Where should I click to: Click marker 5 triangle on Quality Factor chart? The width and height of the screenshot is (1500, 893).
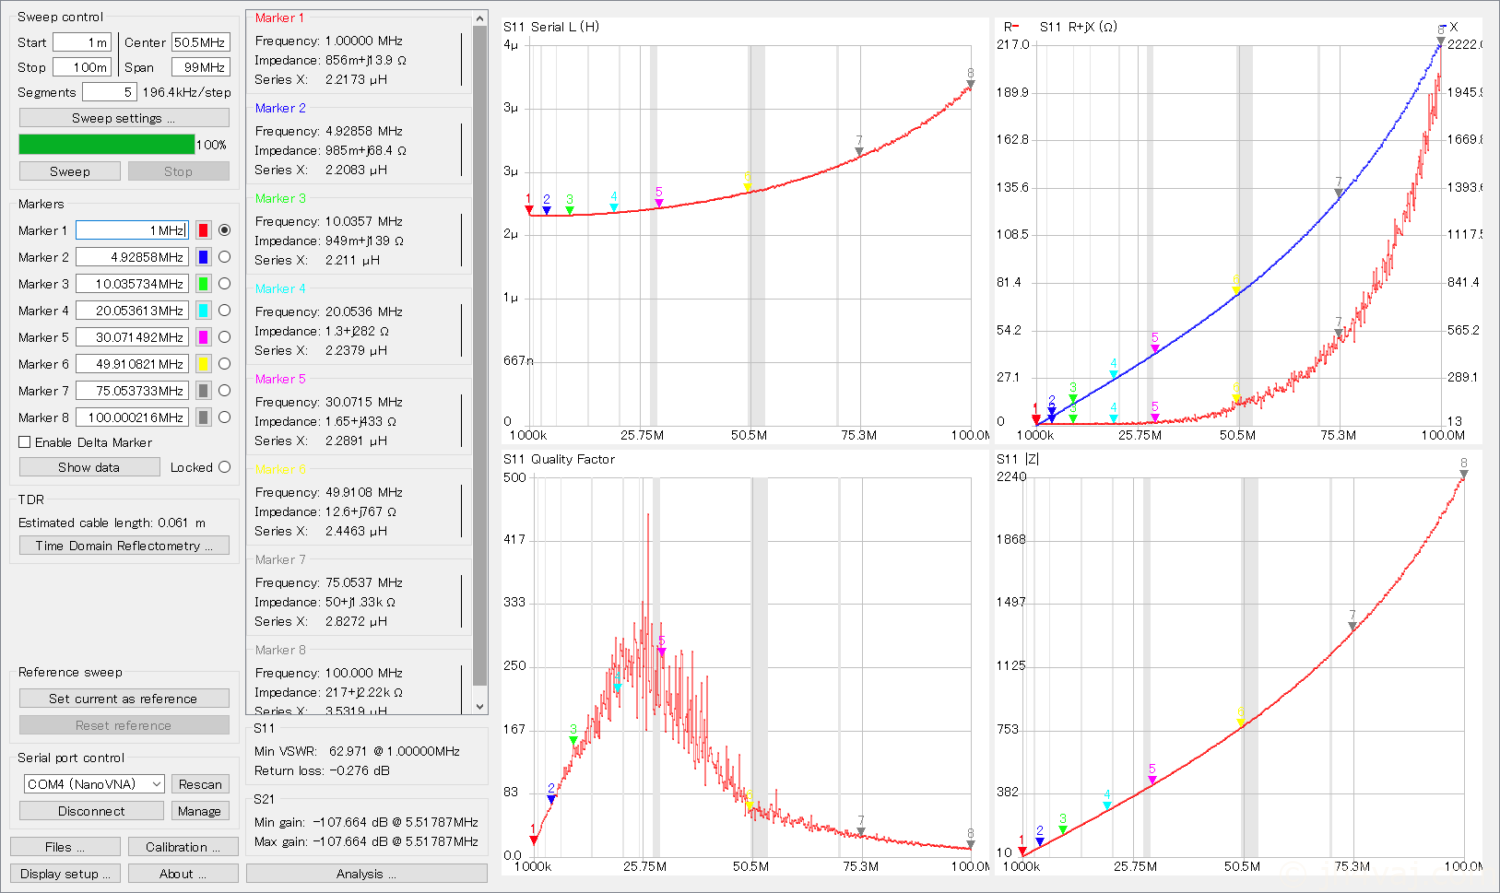[x=662, y=653]
